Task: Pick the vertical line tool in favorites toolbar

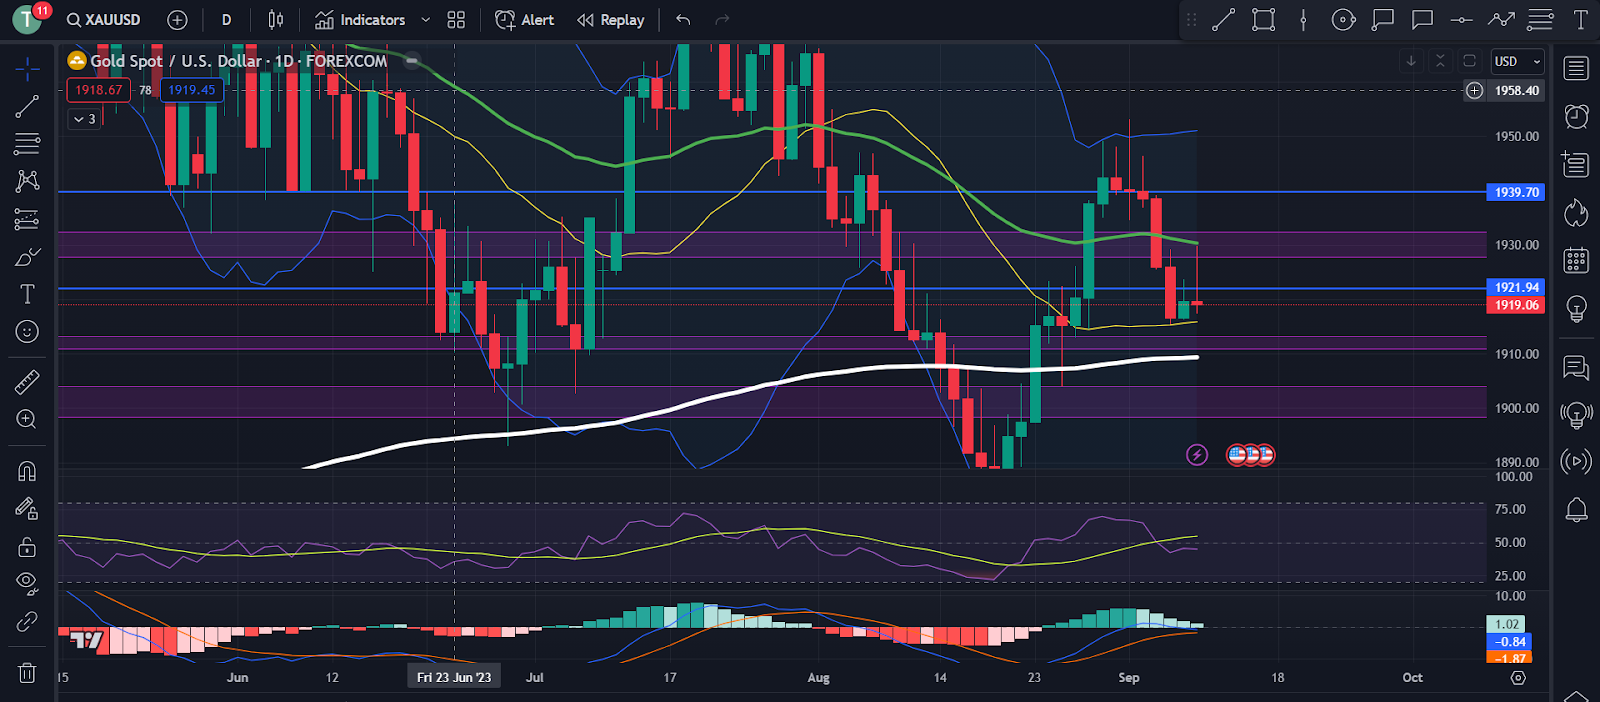Action: pyautogui.click(x=1303, y=20)
